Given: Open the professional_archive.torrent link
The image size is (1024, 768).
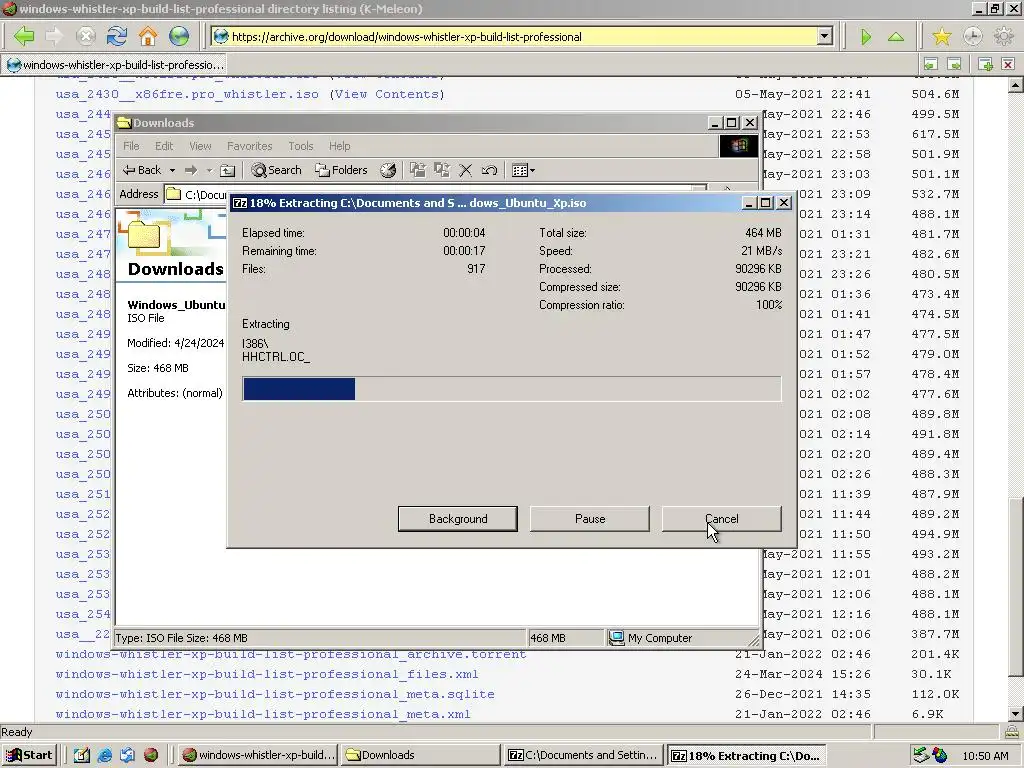Looking at the screenshot, I should coord(291,654).
